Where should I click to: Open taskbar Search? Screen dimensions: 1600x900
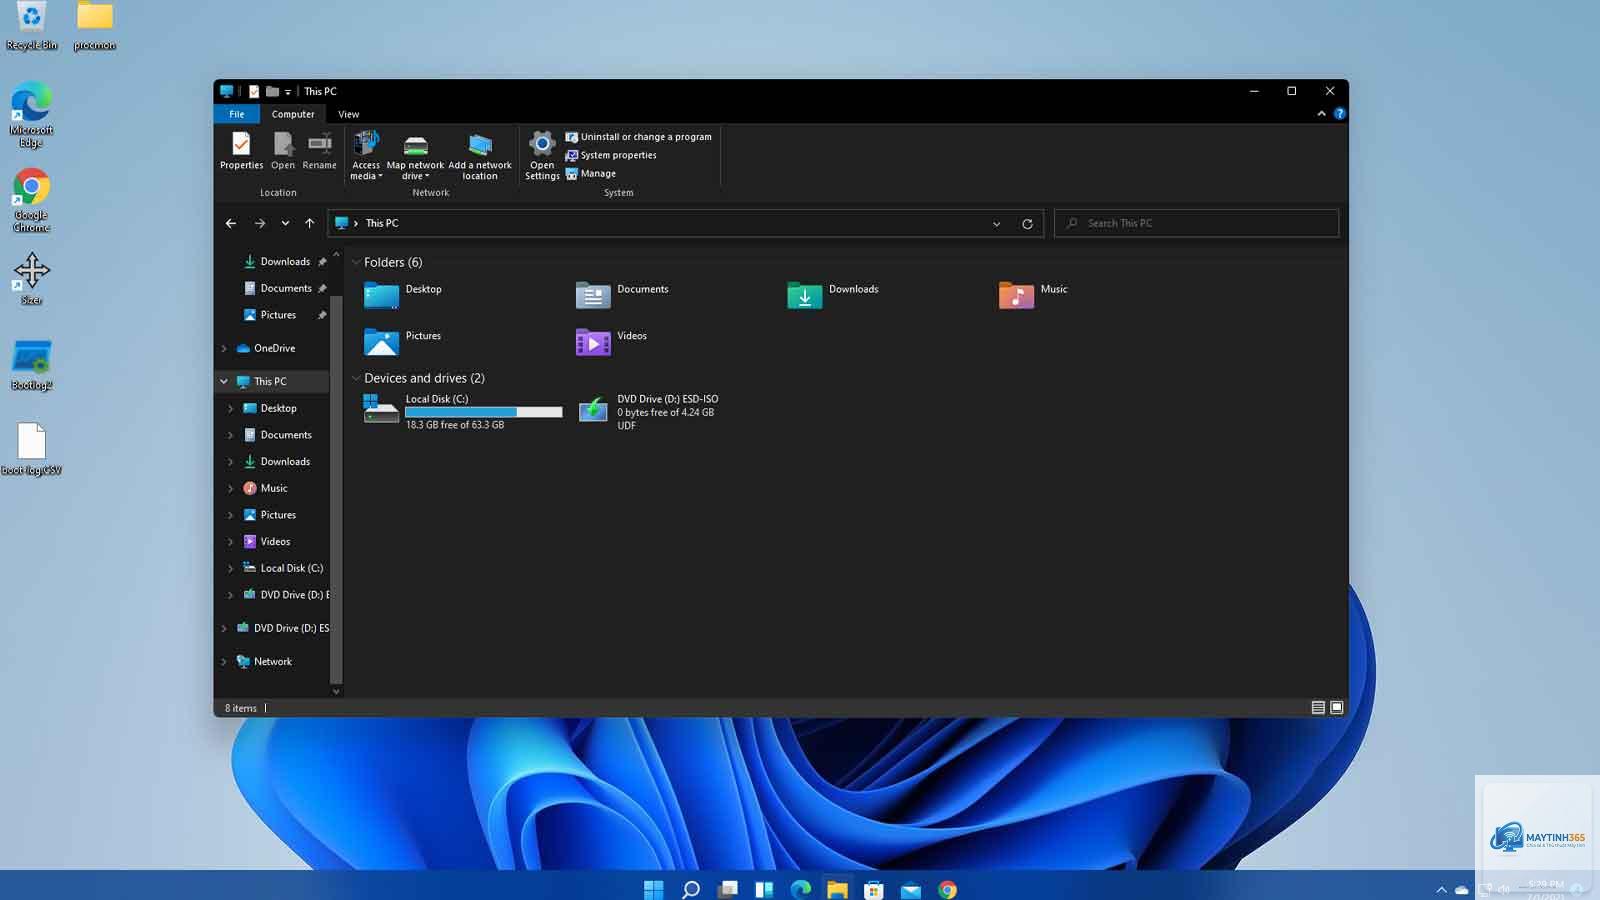[x=691, y=889]
